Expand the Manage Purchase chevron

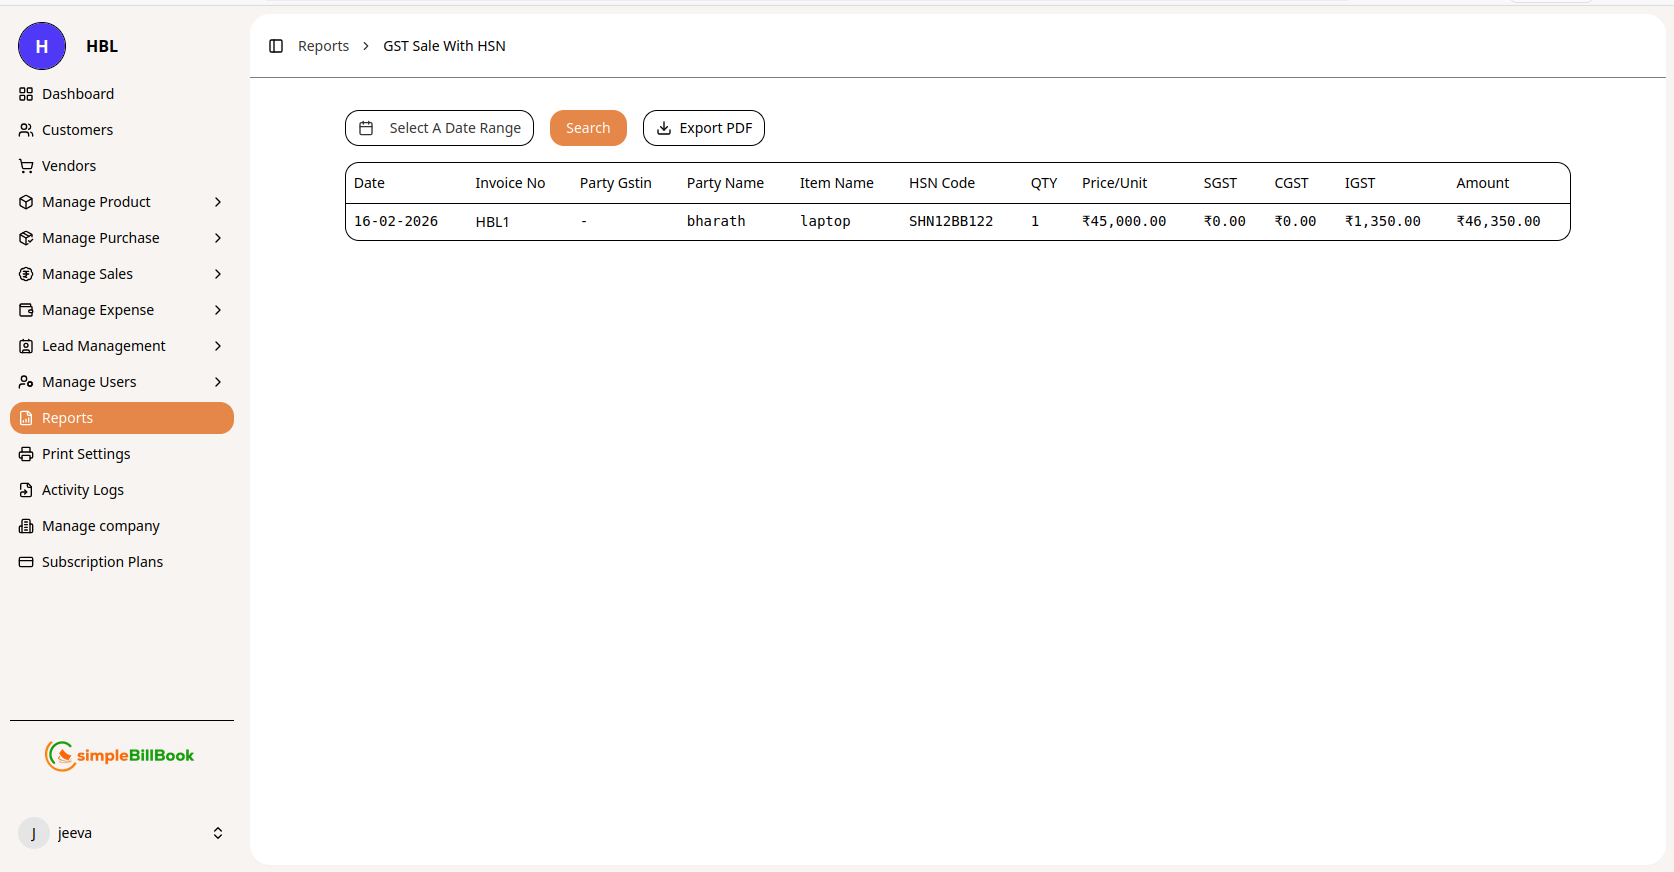[218, 238]
